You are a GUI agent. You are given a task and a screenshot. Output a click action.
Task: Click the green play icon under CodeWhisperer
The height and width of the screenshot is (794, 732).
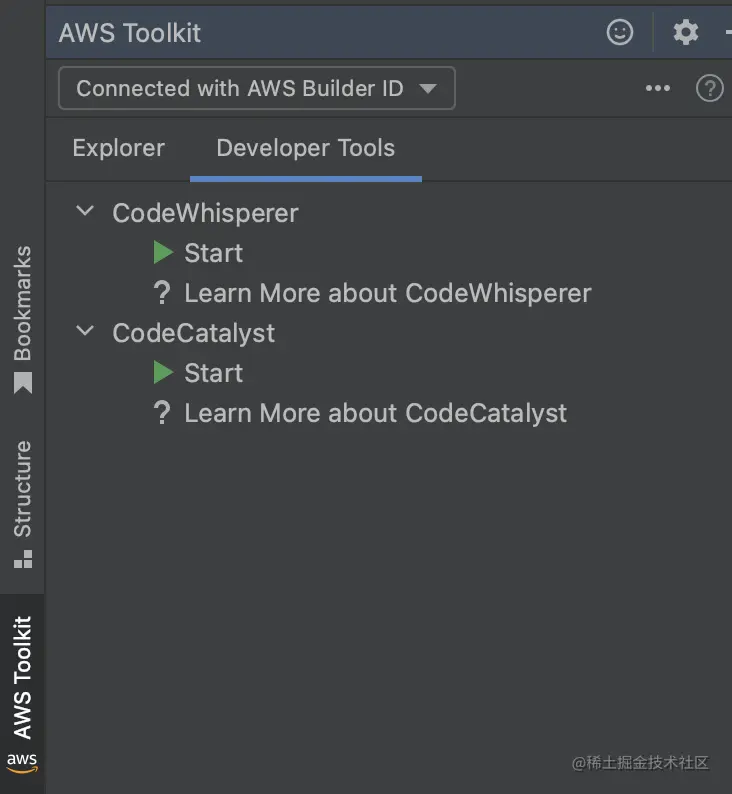click(x=163, y=252)
